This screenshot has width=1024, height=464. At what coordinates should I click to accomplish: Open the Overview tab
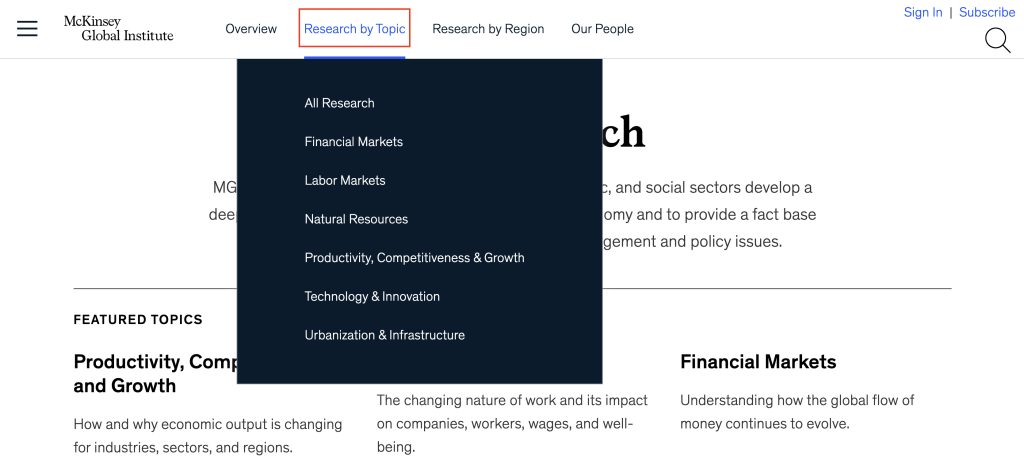(x=251, y=29)
